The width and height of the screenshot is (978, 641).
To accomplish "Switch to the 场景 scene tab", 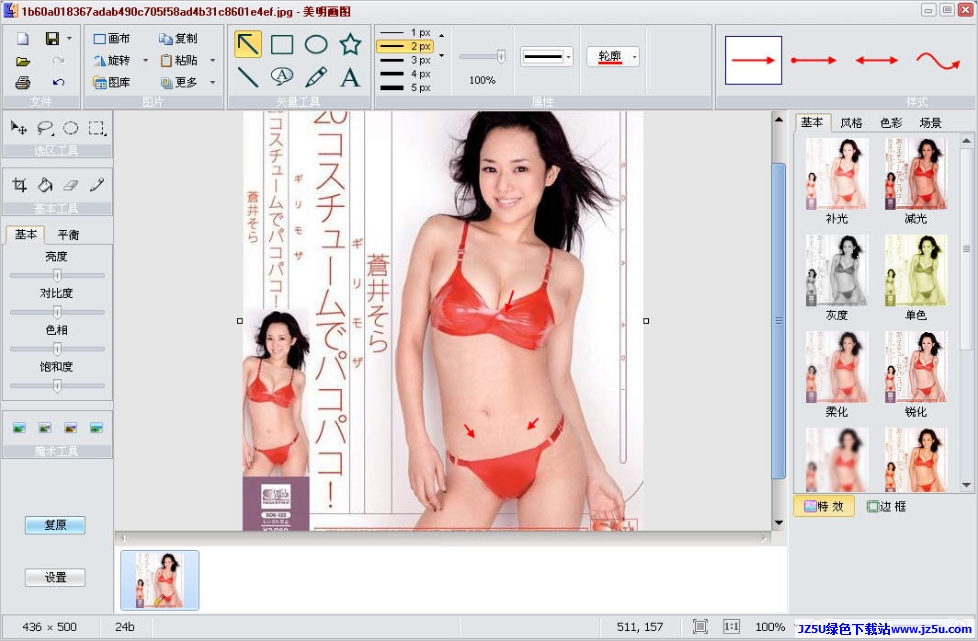I will (930, 123).
